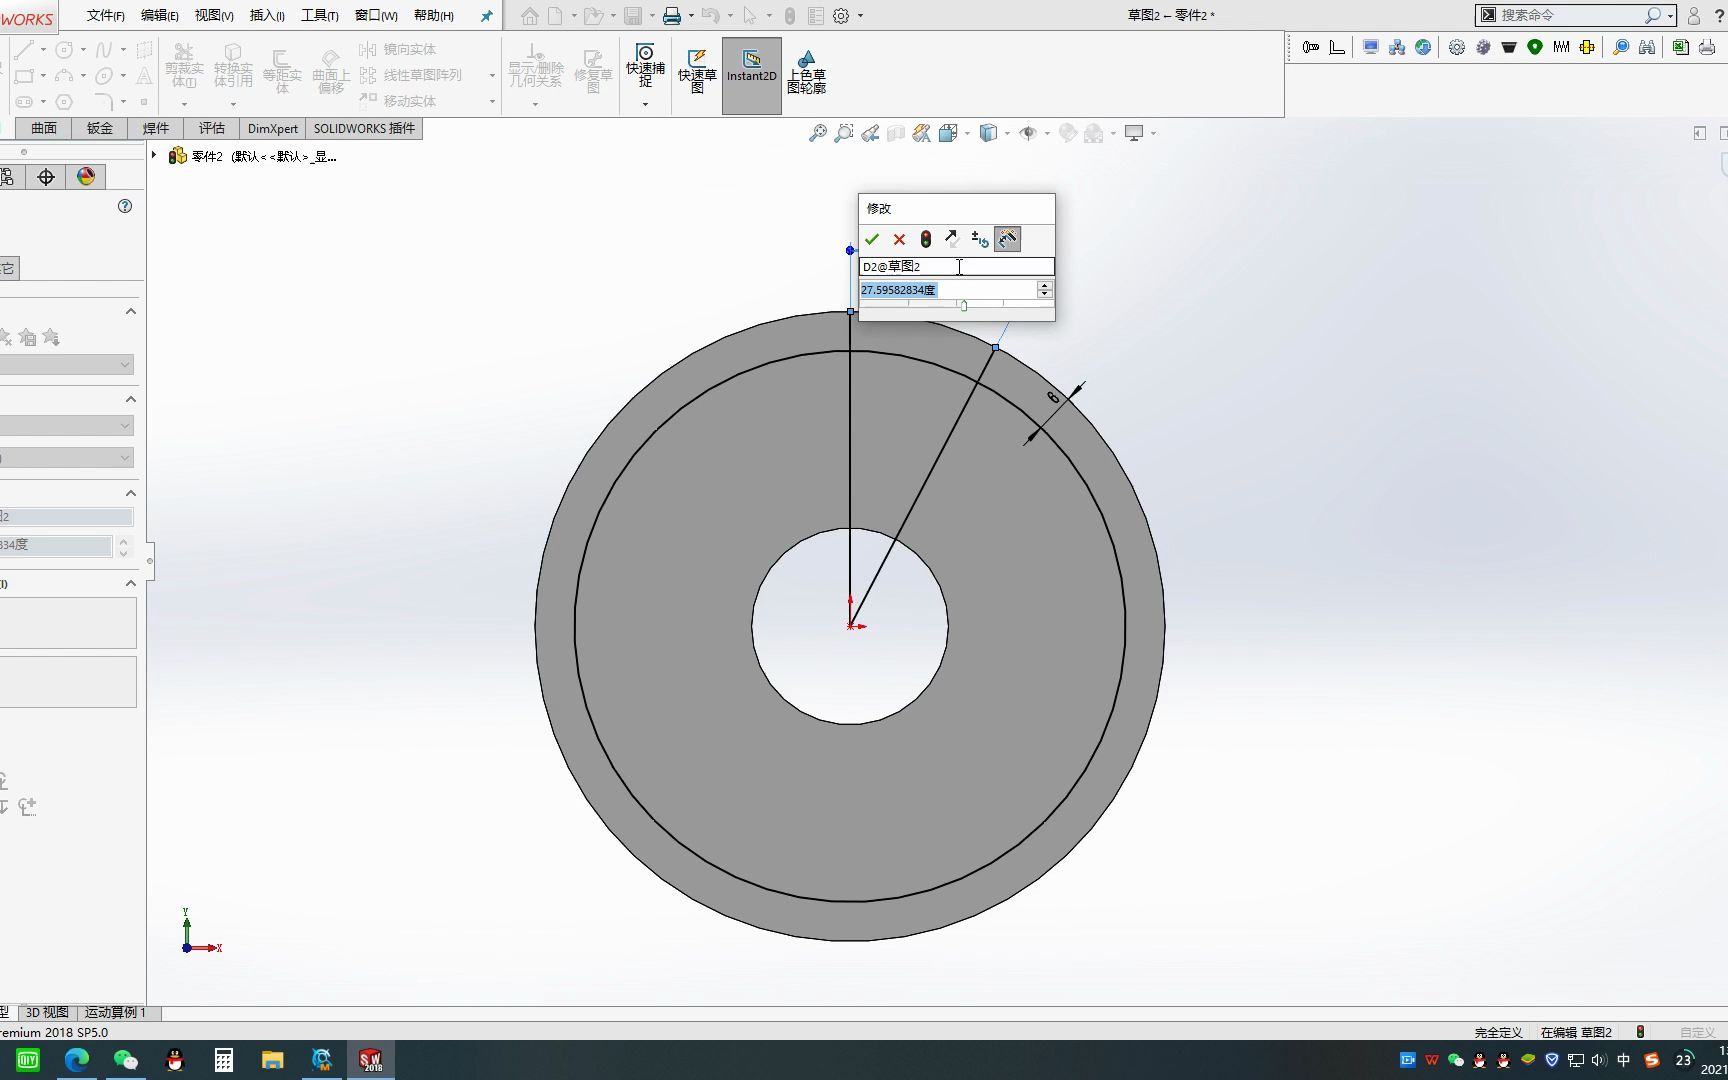Toggle reverse dimension direction in Modify dialog
Screen dimensions: 1728x1080
[951, 239]
